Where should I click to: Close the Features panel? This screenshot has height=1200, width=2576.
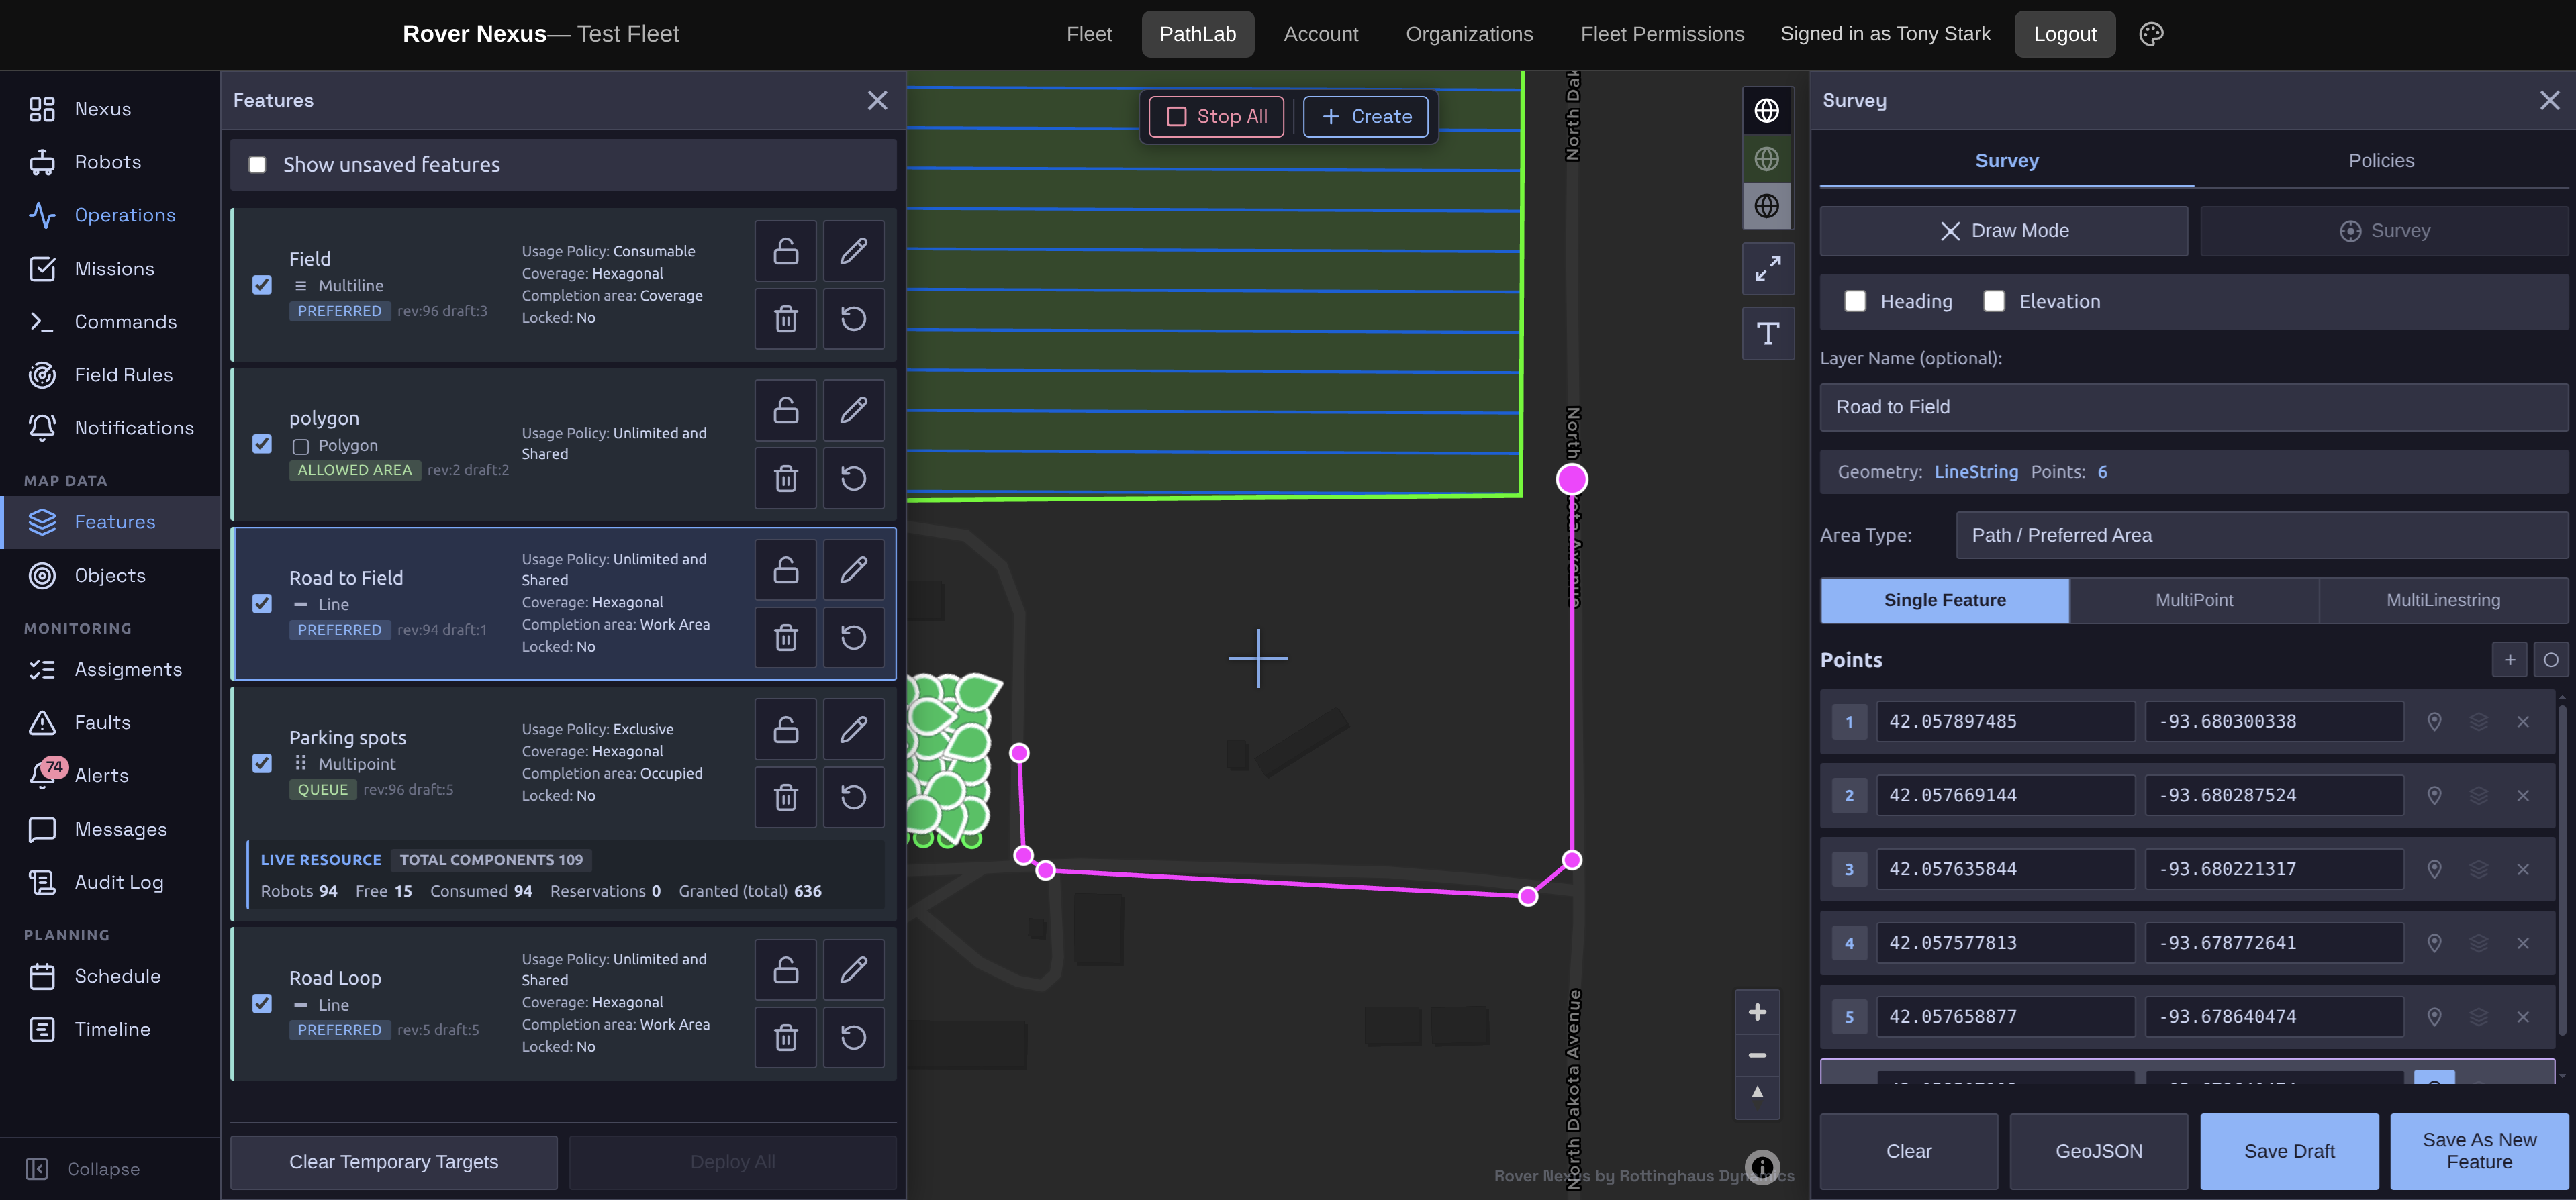(x=877, y=100)
